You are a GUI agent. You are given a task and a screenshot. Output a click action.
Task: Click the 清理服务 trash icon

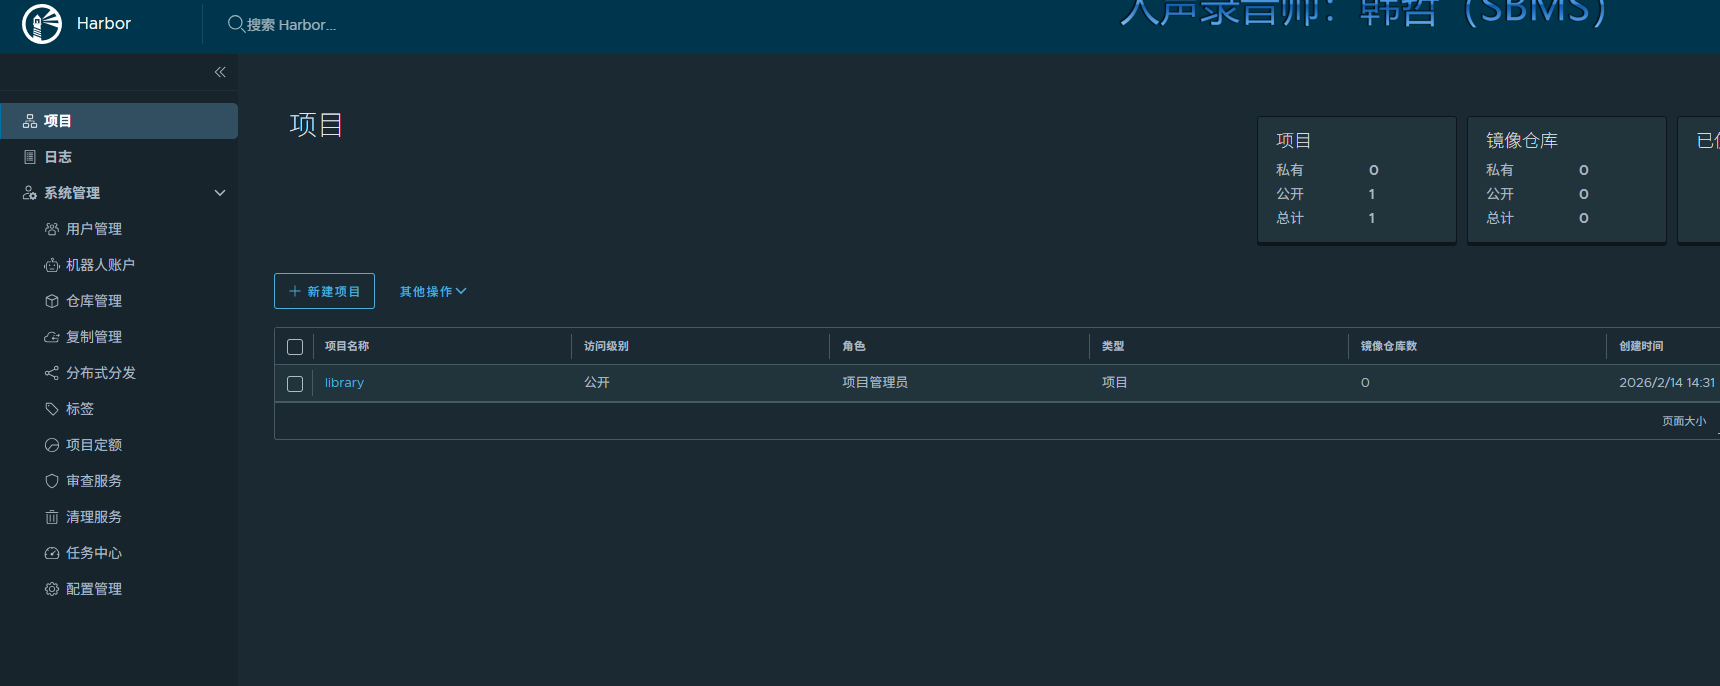[x=52, y=517]
